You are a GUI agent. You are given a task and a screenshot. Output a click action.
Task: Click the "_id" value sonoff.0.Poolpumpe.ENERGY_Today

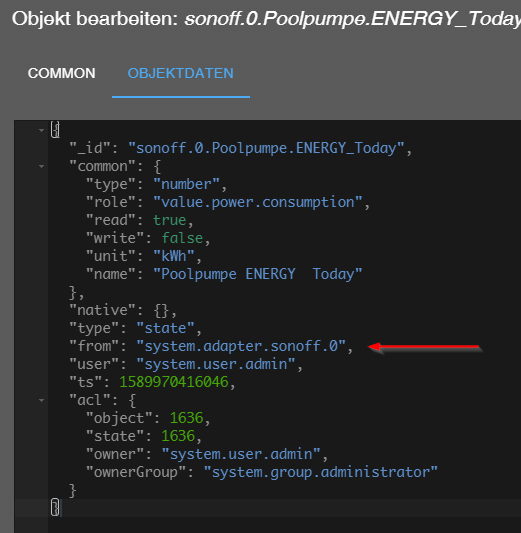tap(266, 149)
